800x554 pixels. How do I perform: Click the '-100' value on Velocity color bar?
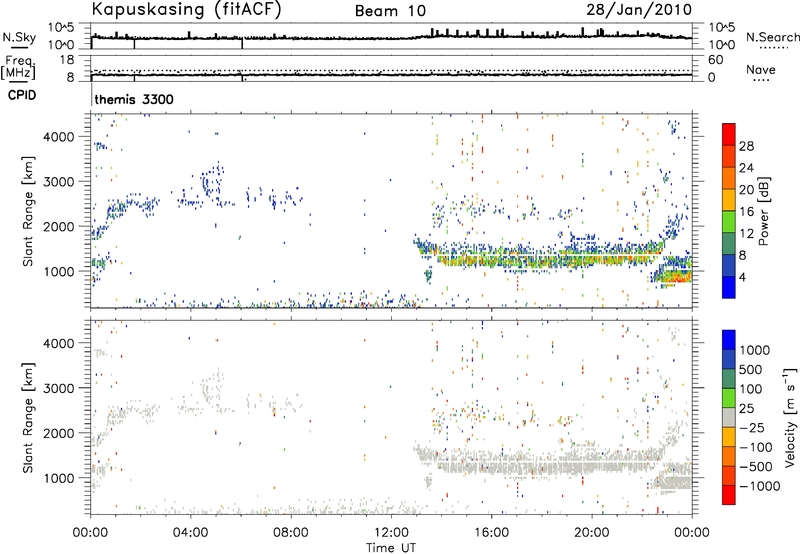(x=756, y=447)
